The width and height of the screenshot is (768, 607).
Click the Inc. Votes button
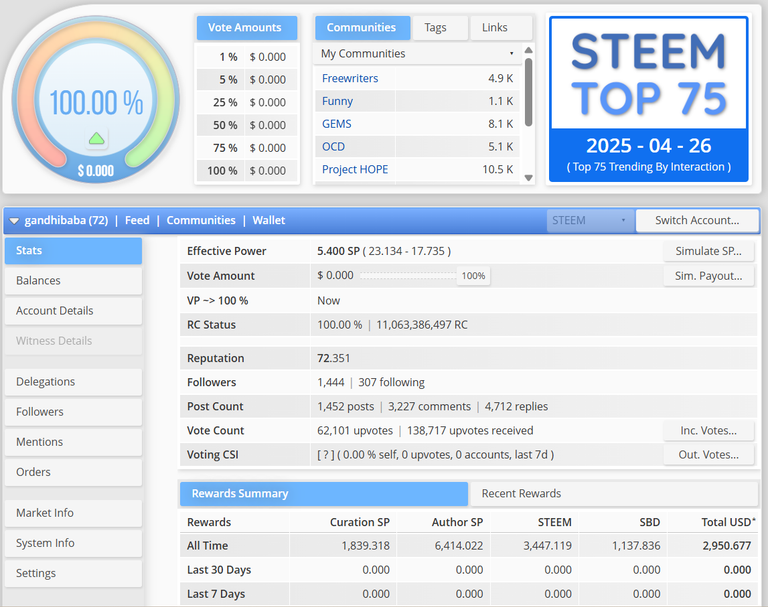coord(708,431)
